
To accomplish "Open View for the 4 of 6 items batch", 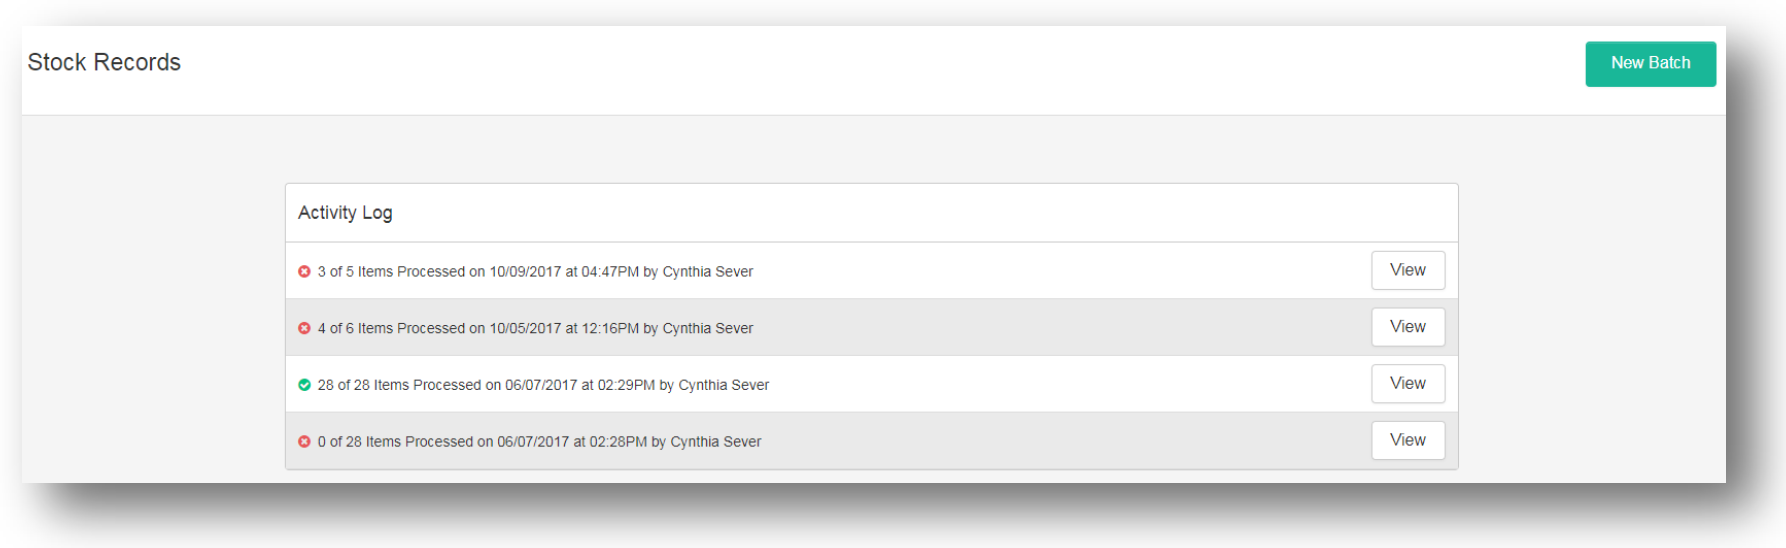I will 1407,327.
